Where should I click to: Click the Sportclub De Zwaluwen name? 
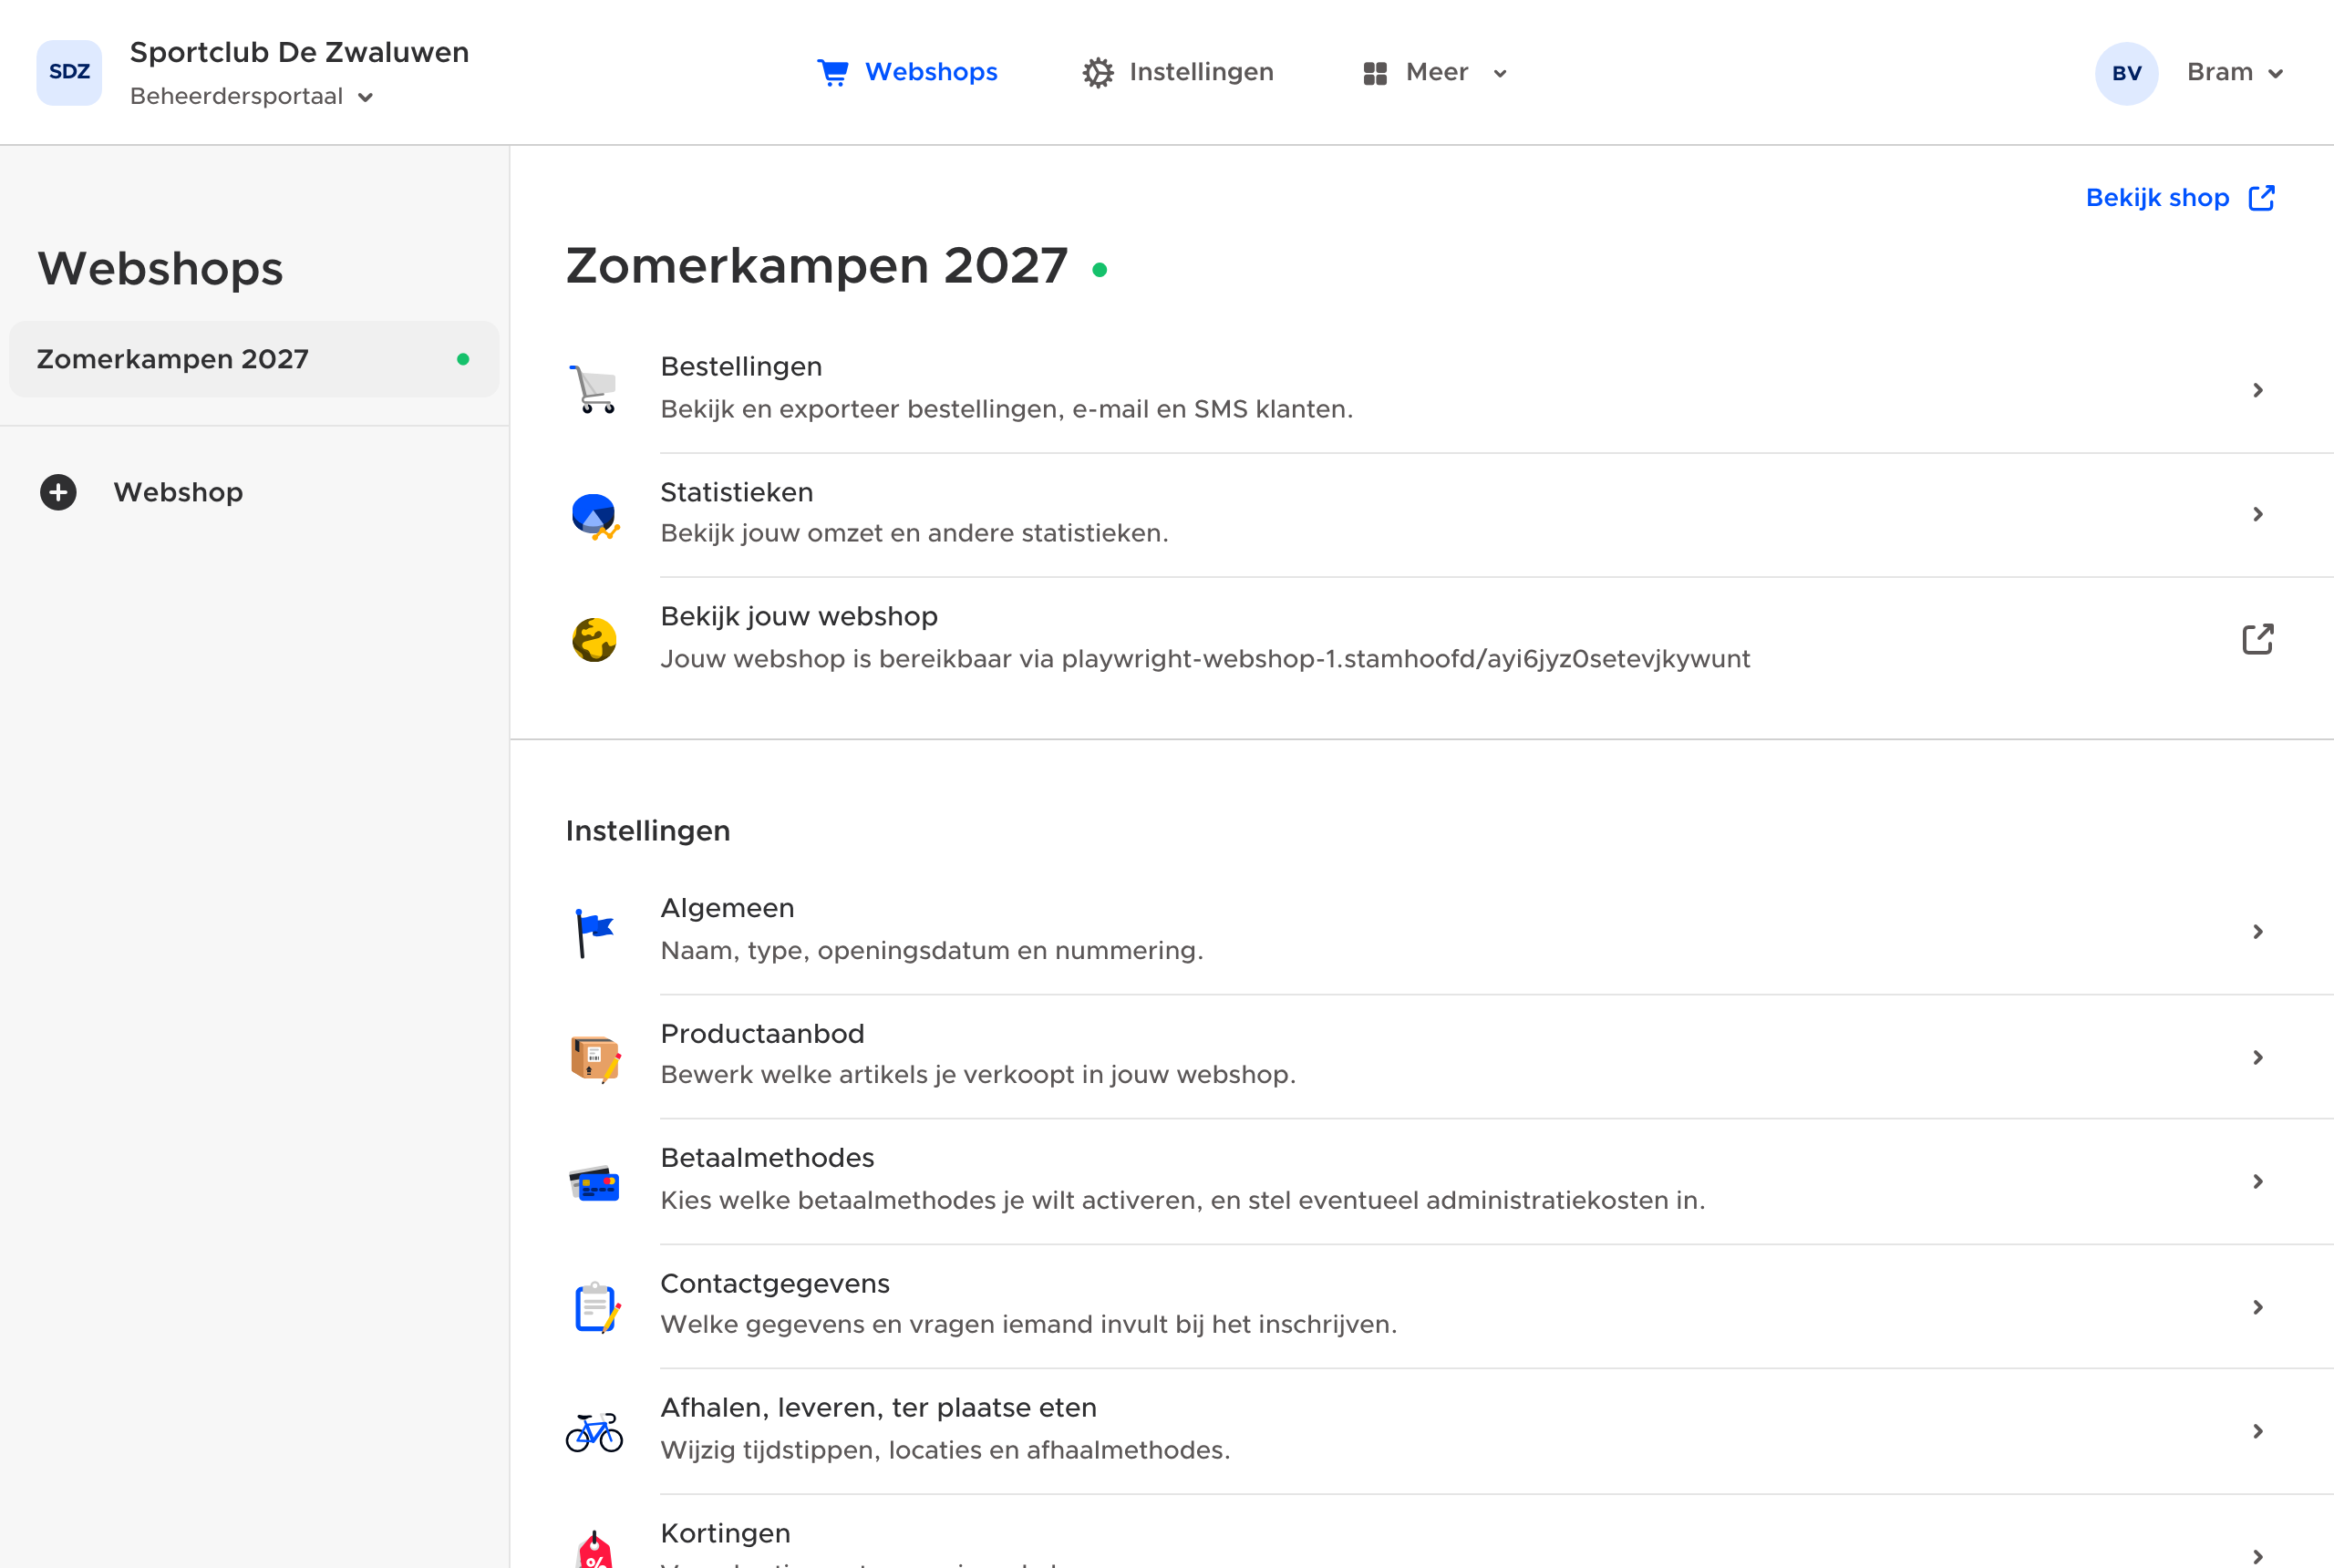coord(299,52)
